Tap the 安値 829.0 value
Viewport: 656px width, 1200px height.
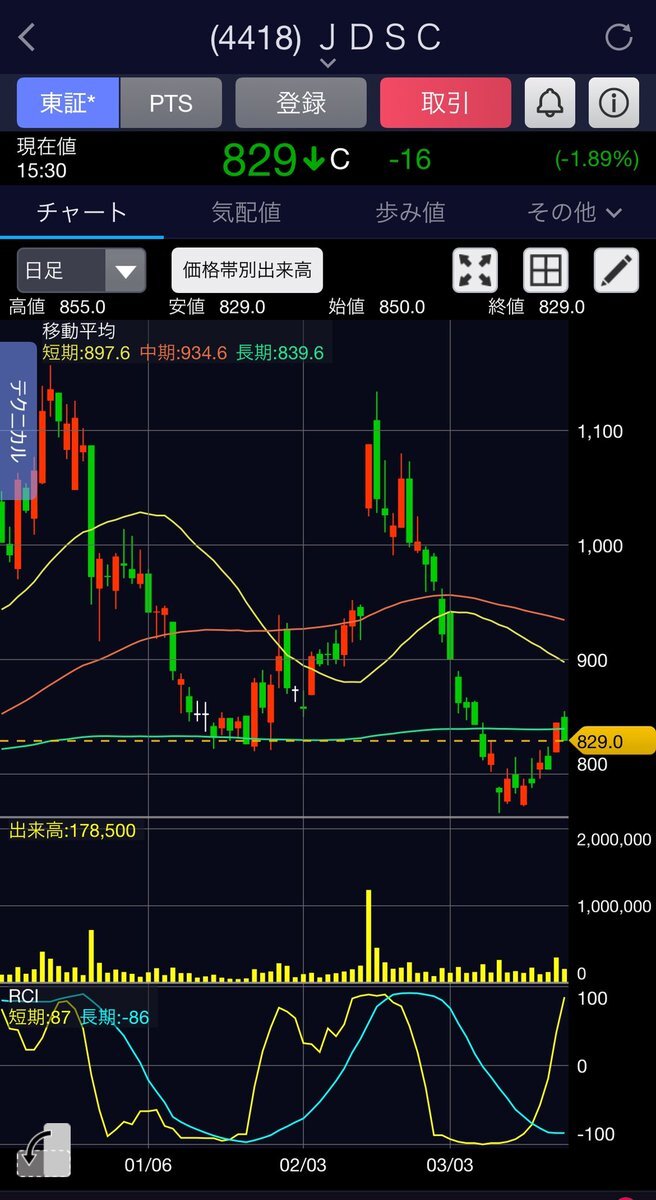coord(217,307)
